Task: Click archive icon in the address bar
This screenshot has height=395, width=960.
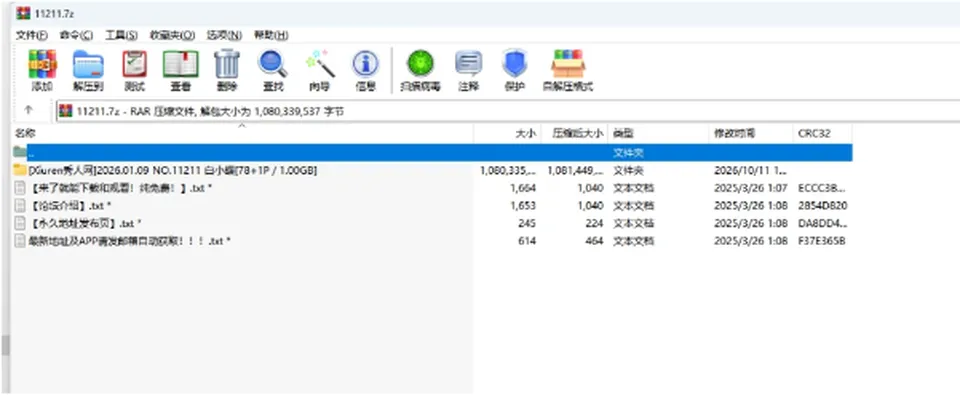Action: [66, 111]
